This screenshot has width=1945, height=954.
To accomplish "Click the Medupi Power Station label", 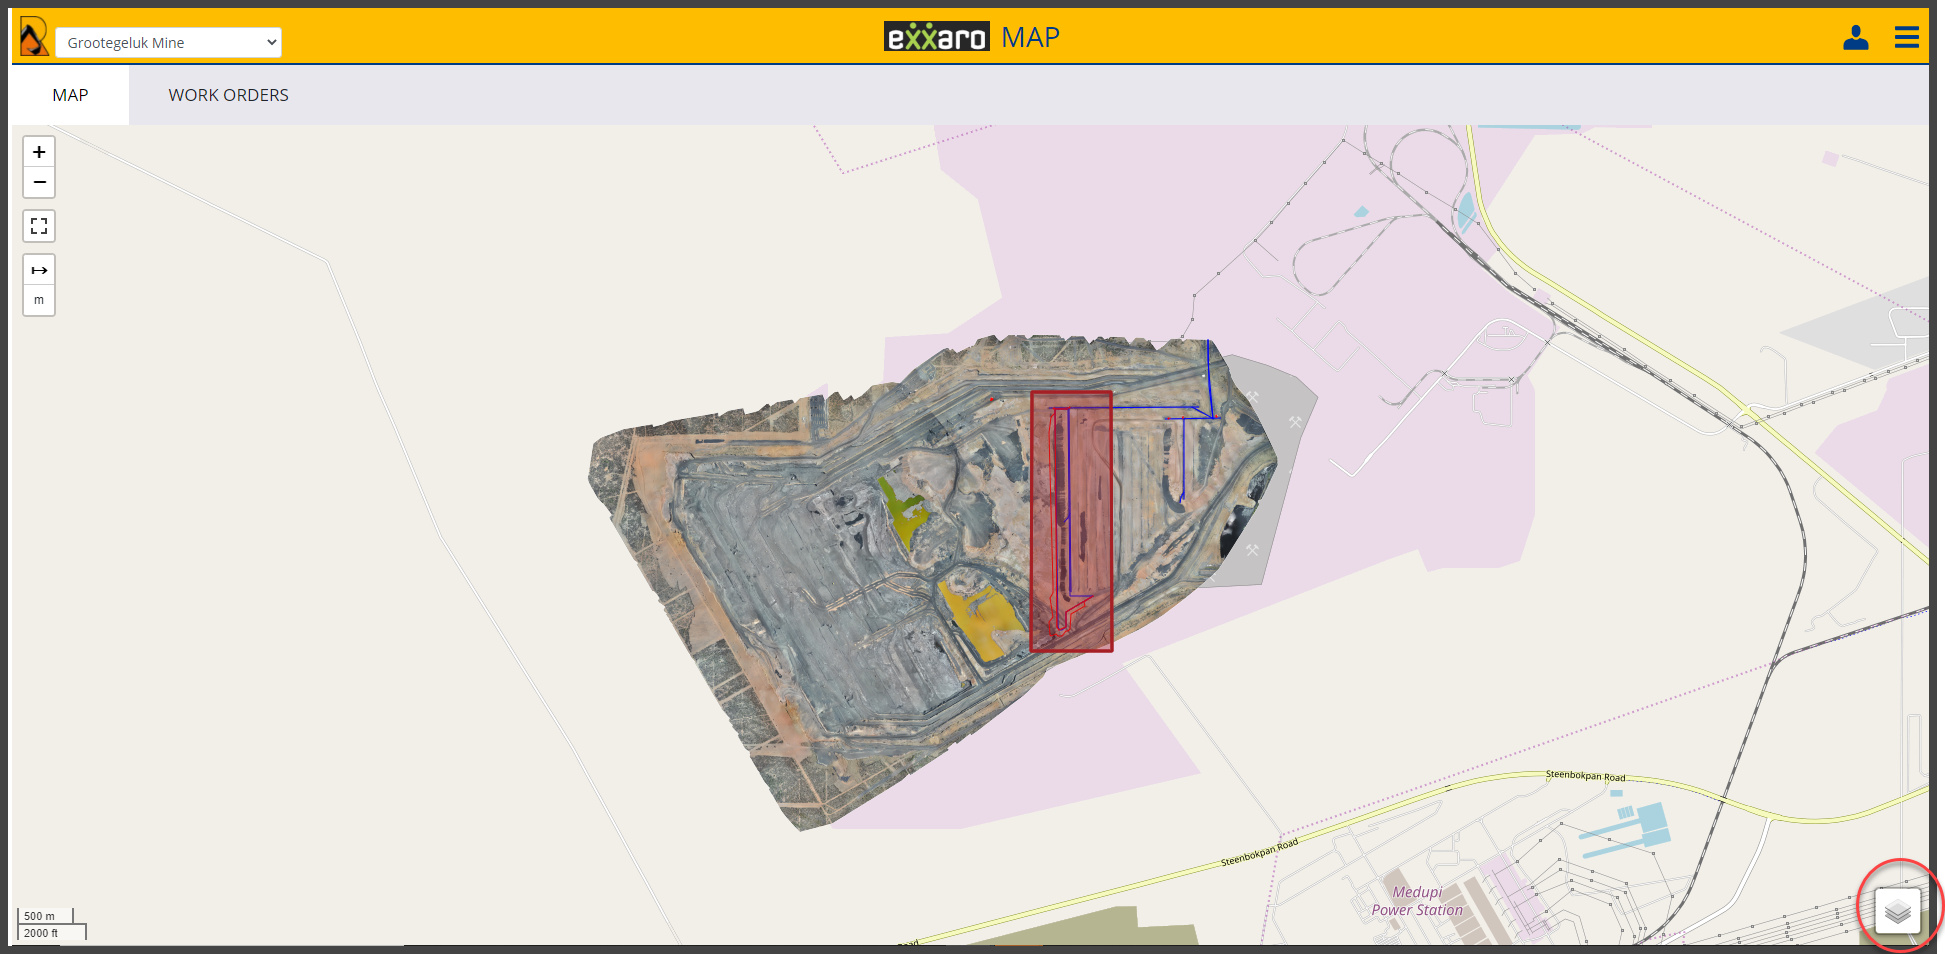I will [x=1416, y=901].
